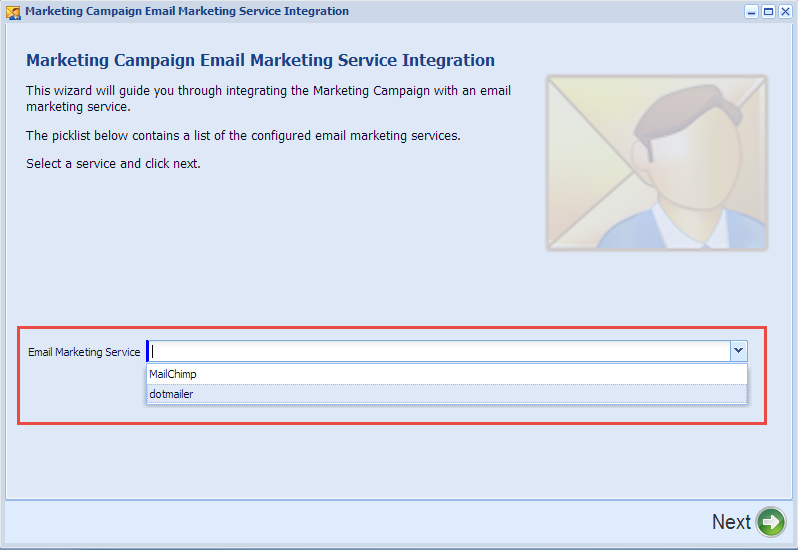This screenshot has height=550, width=798.
Task: Click the 'picklist below contains' sentence
Action: pyautogui.click(x=243, y=136)
